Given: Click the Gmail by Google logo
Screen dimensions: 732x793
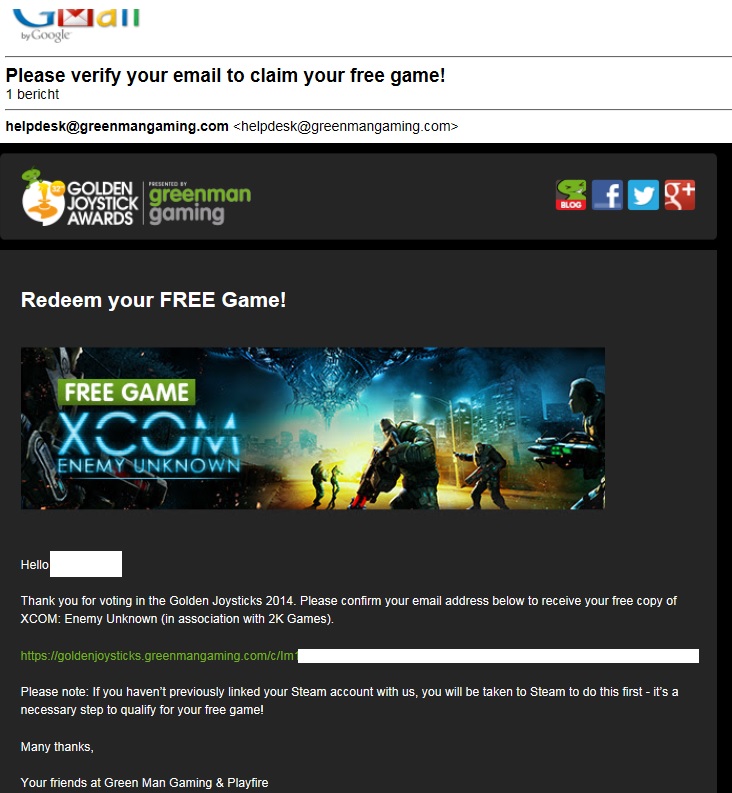Looking at the screenshot, I should tap(76, 25).
